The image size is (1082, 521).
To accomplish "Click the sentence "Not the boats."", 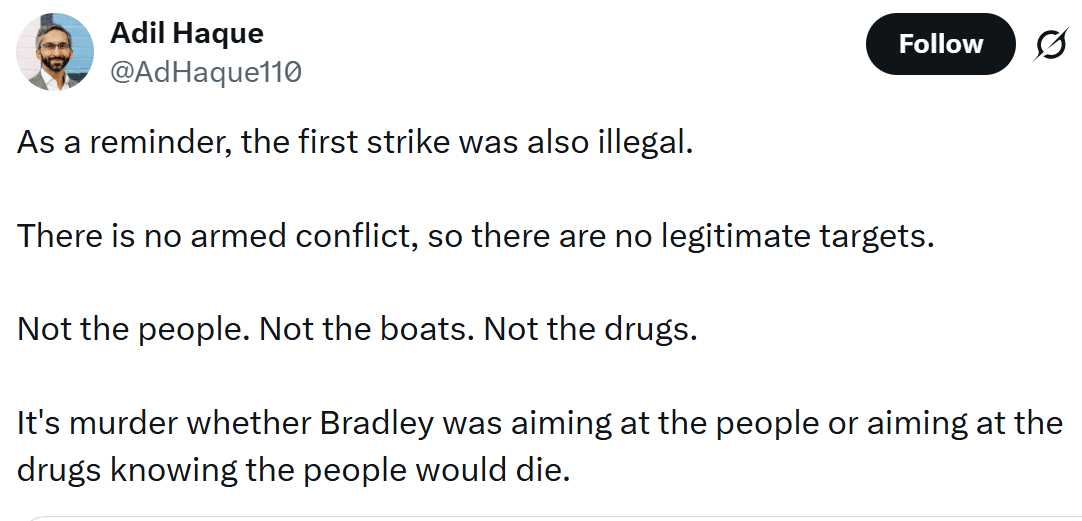I will click(366, 330).
